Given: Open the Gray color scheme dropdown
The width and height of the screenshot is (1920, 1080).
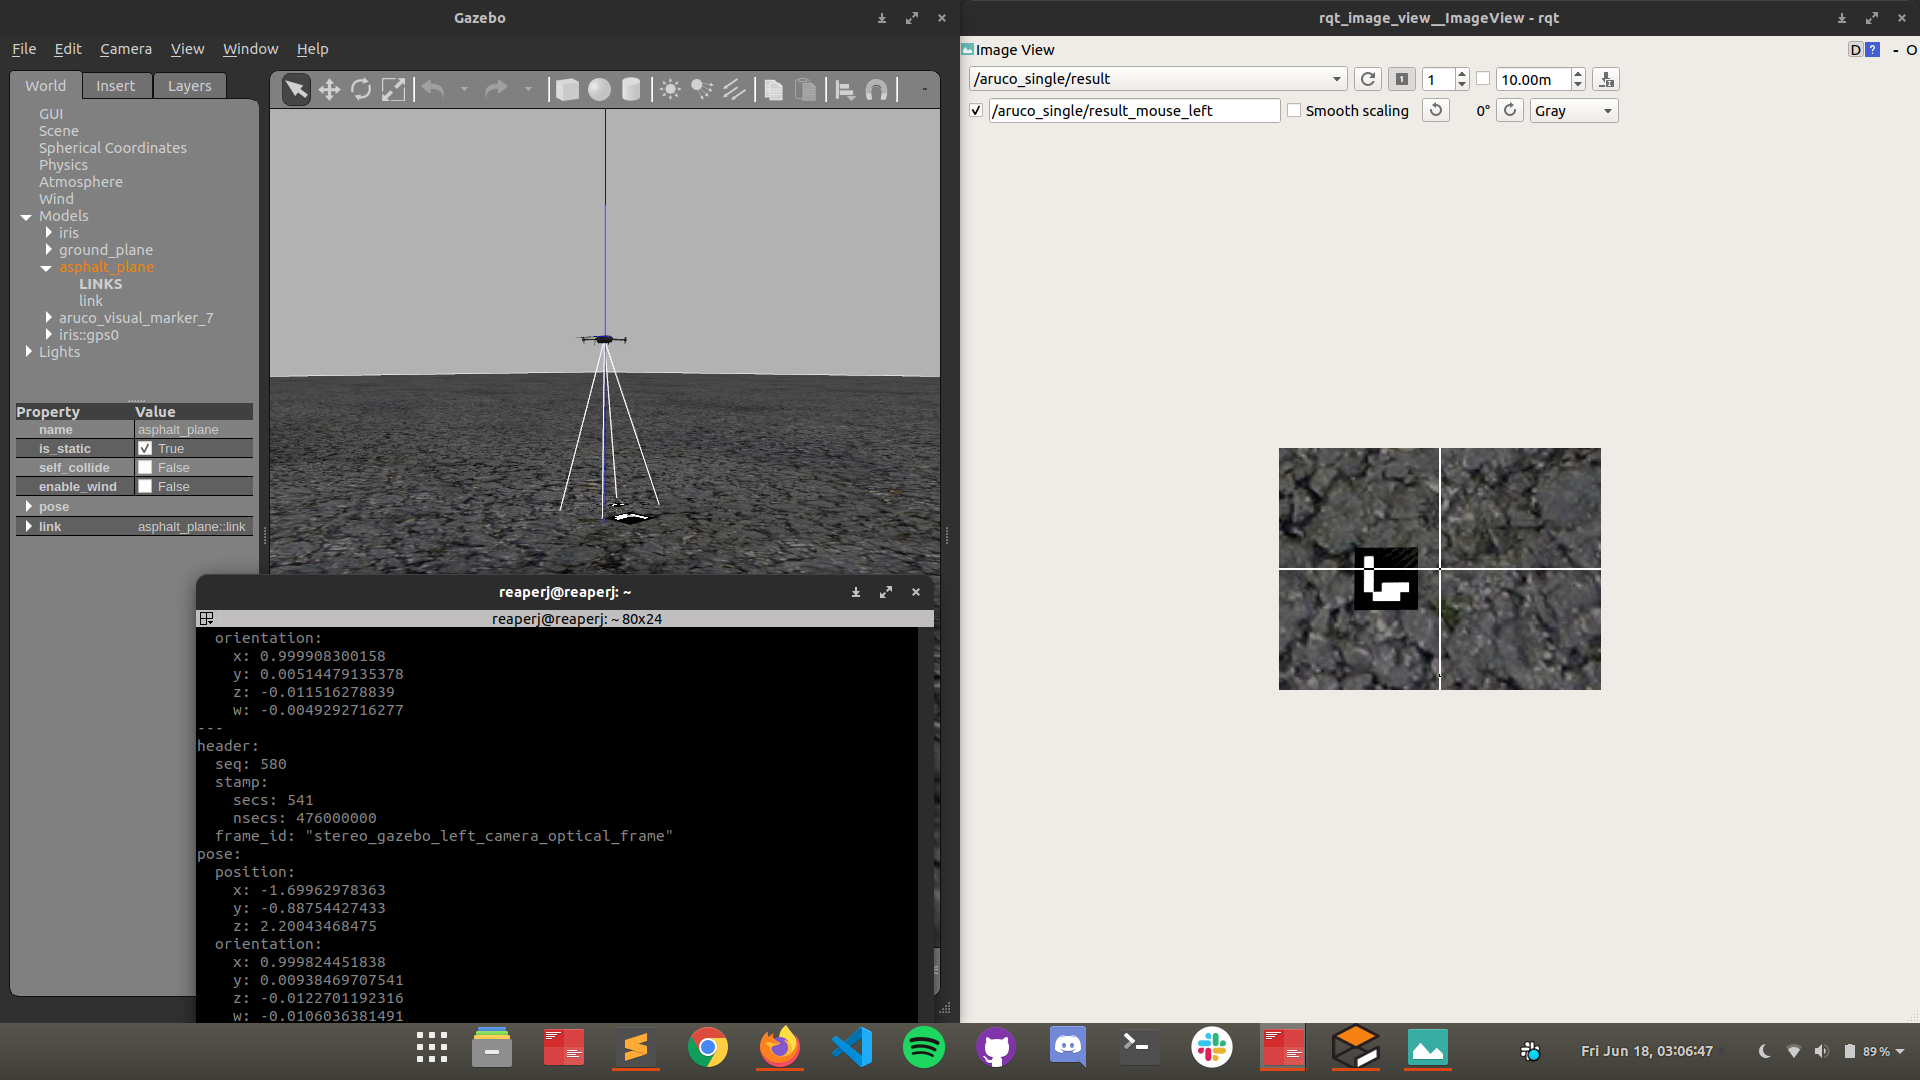Looking at the screenshot, I should 1574,111.
